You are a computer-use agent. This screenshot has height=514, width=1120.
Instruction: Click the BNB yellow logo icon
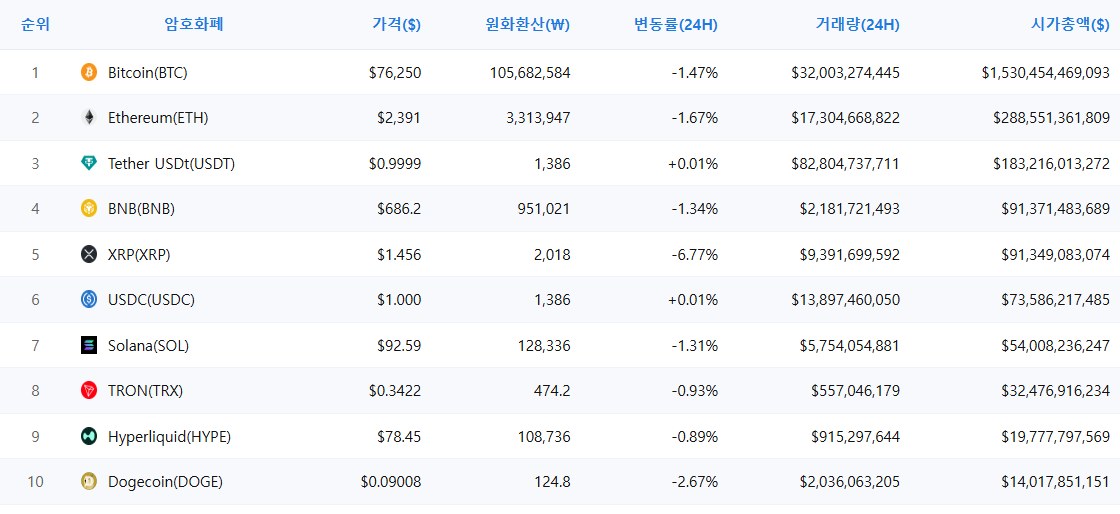pyautogui.click(x=89, y=208)
